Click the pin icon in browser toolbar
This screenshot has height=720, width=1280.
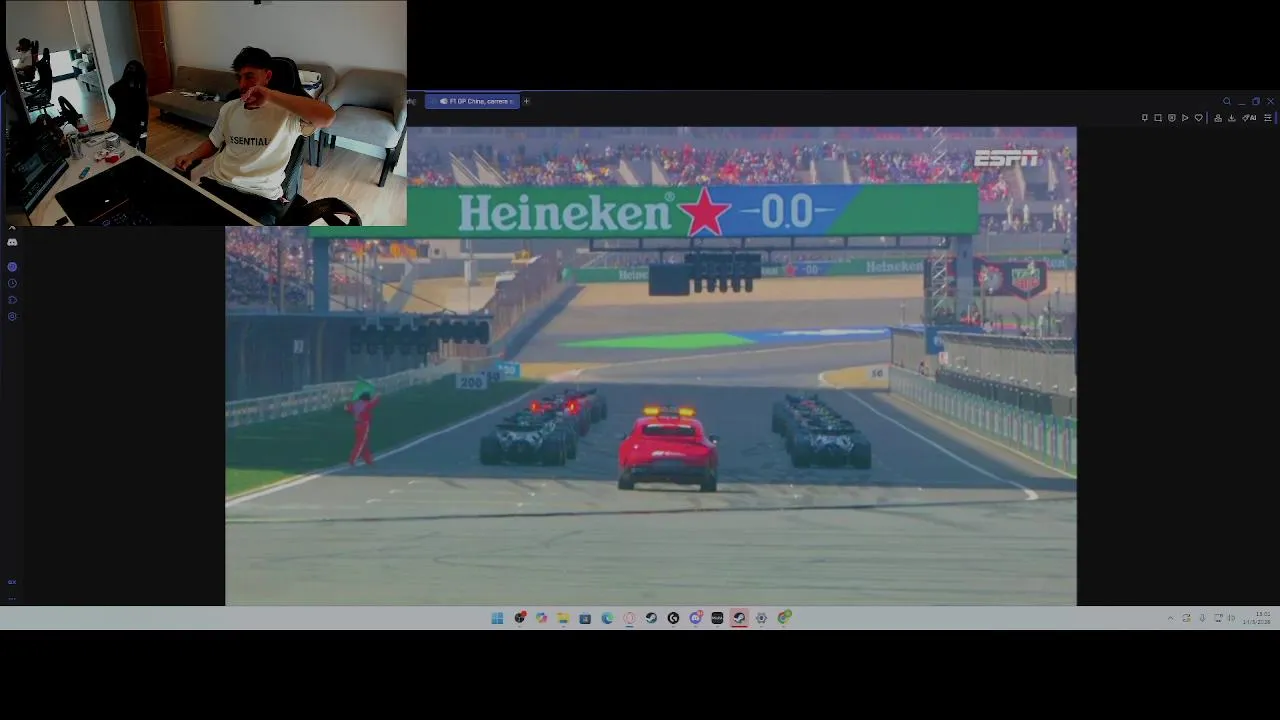pos(1145,118)
